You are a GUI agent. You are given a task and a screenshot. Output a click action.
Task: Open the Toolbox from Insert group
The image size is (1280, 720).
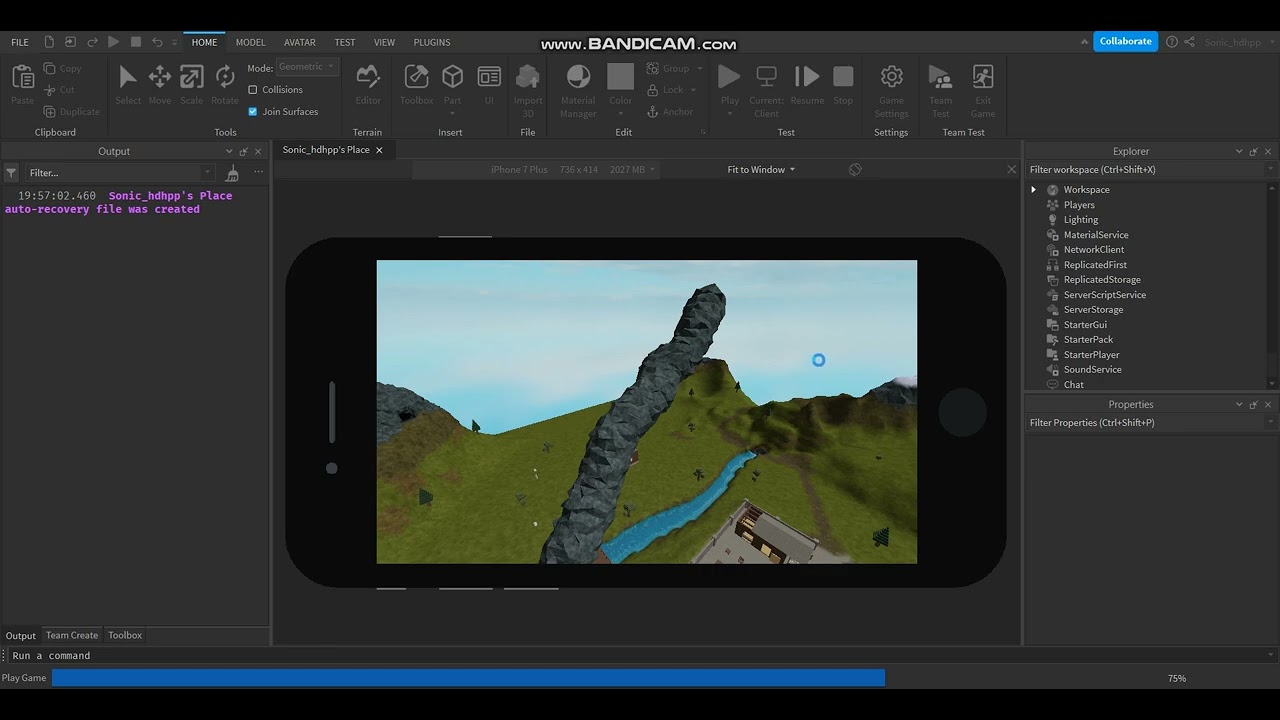[x=417, y=77]
